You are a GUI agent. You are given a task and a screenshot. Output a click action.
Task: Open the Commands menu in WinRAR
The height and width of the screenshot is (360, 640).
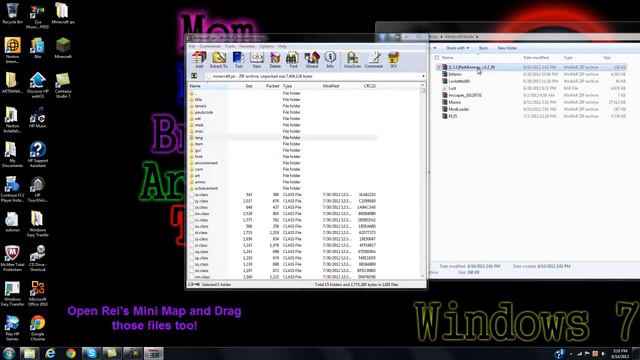(210, 46)
